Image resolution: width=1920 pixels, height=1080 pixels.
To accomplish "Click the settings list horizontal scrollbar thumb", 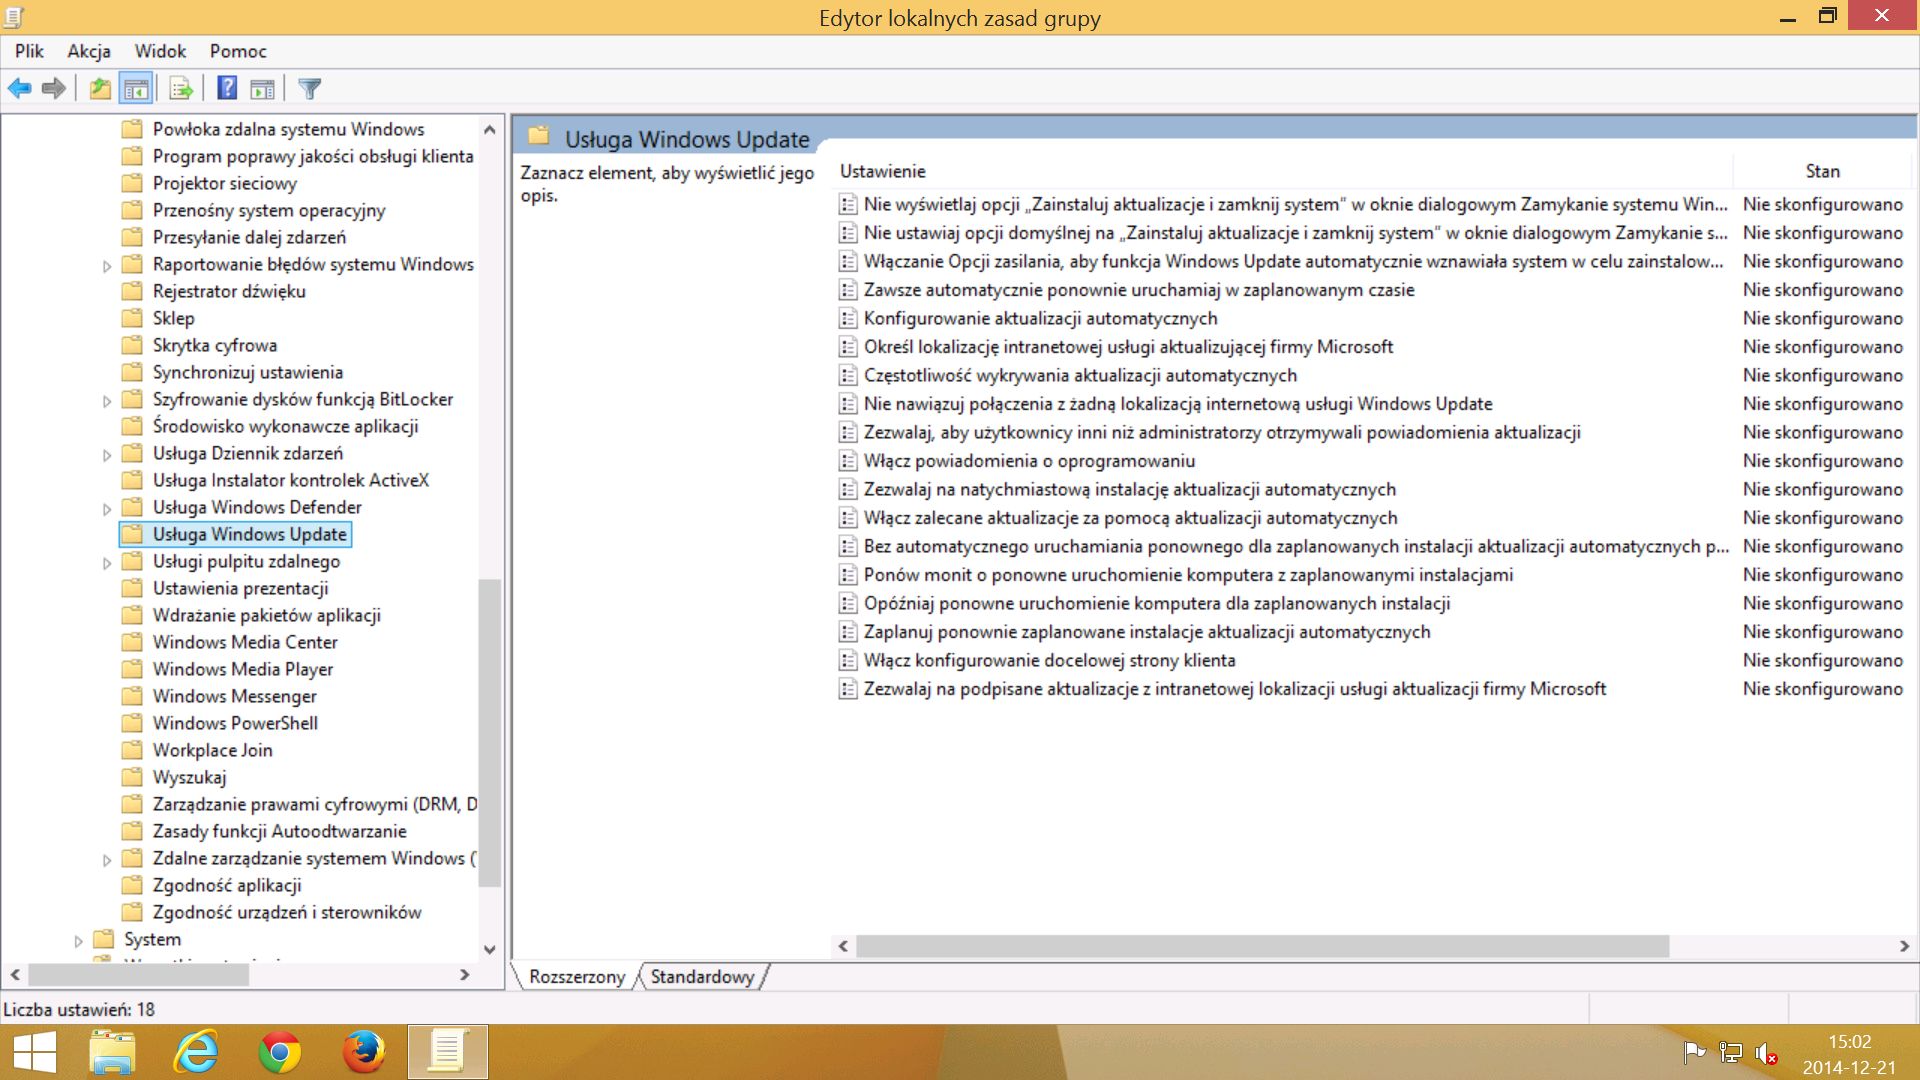I will (x=1262, y=946).
